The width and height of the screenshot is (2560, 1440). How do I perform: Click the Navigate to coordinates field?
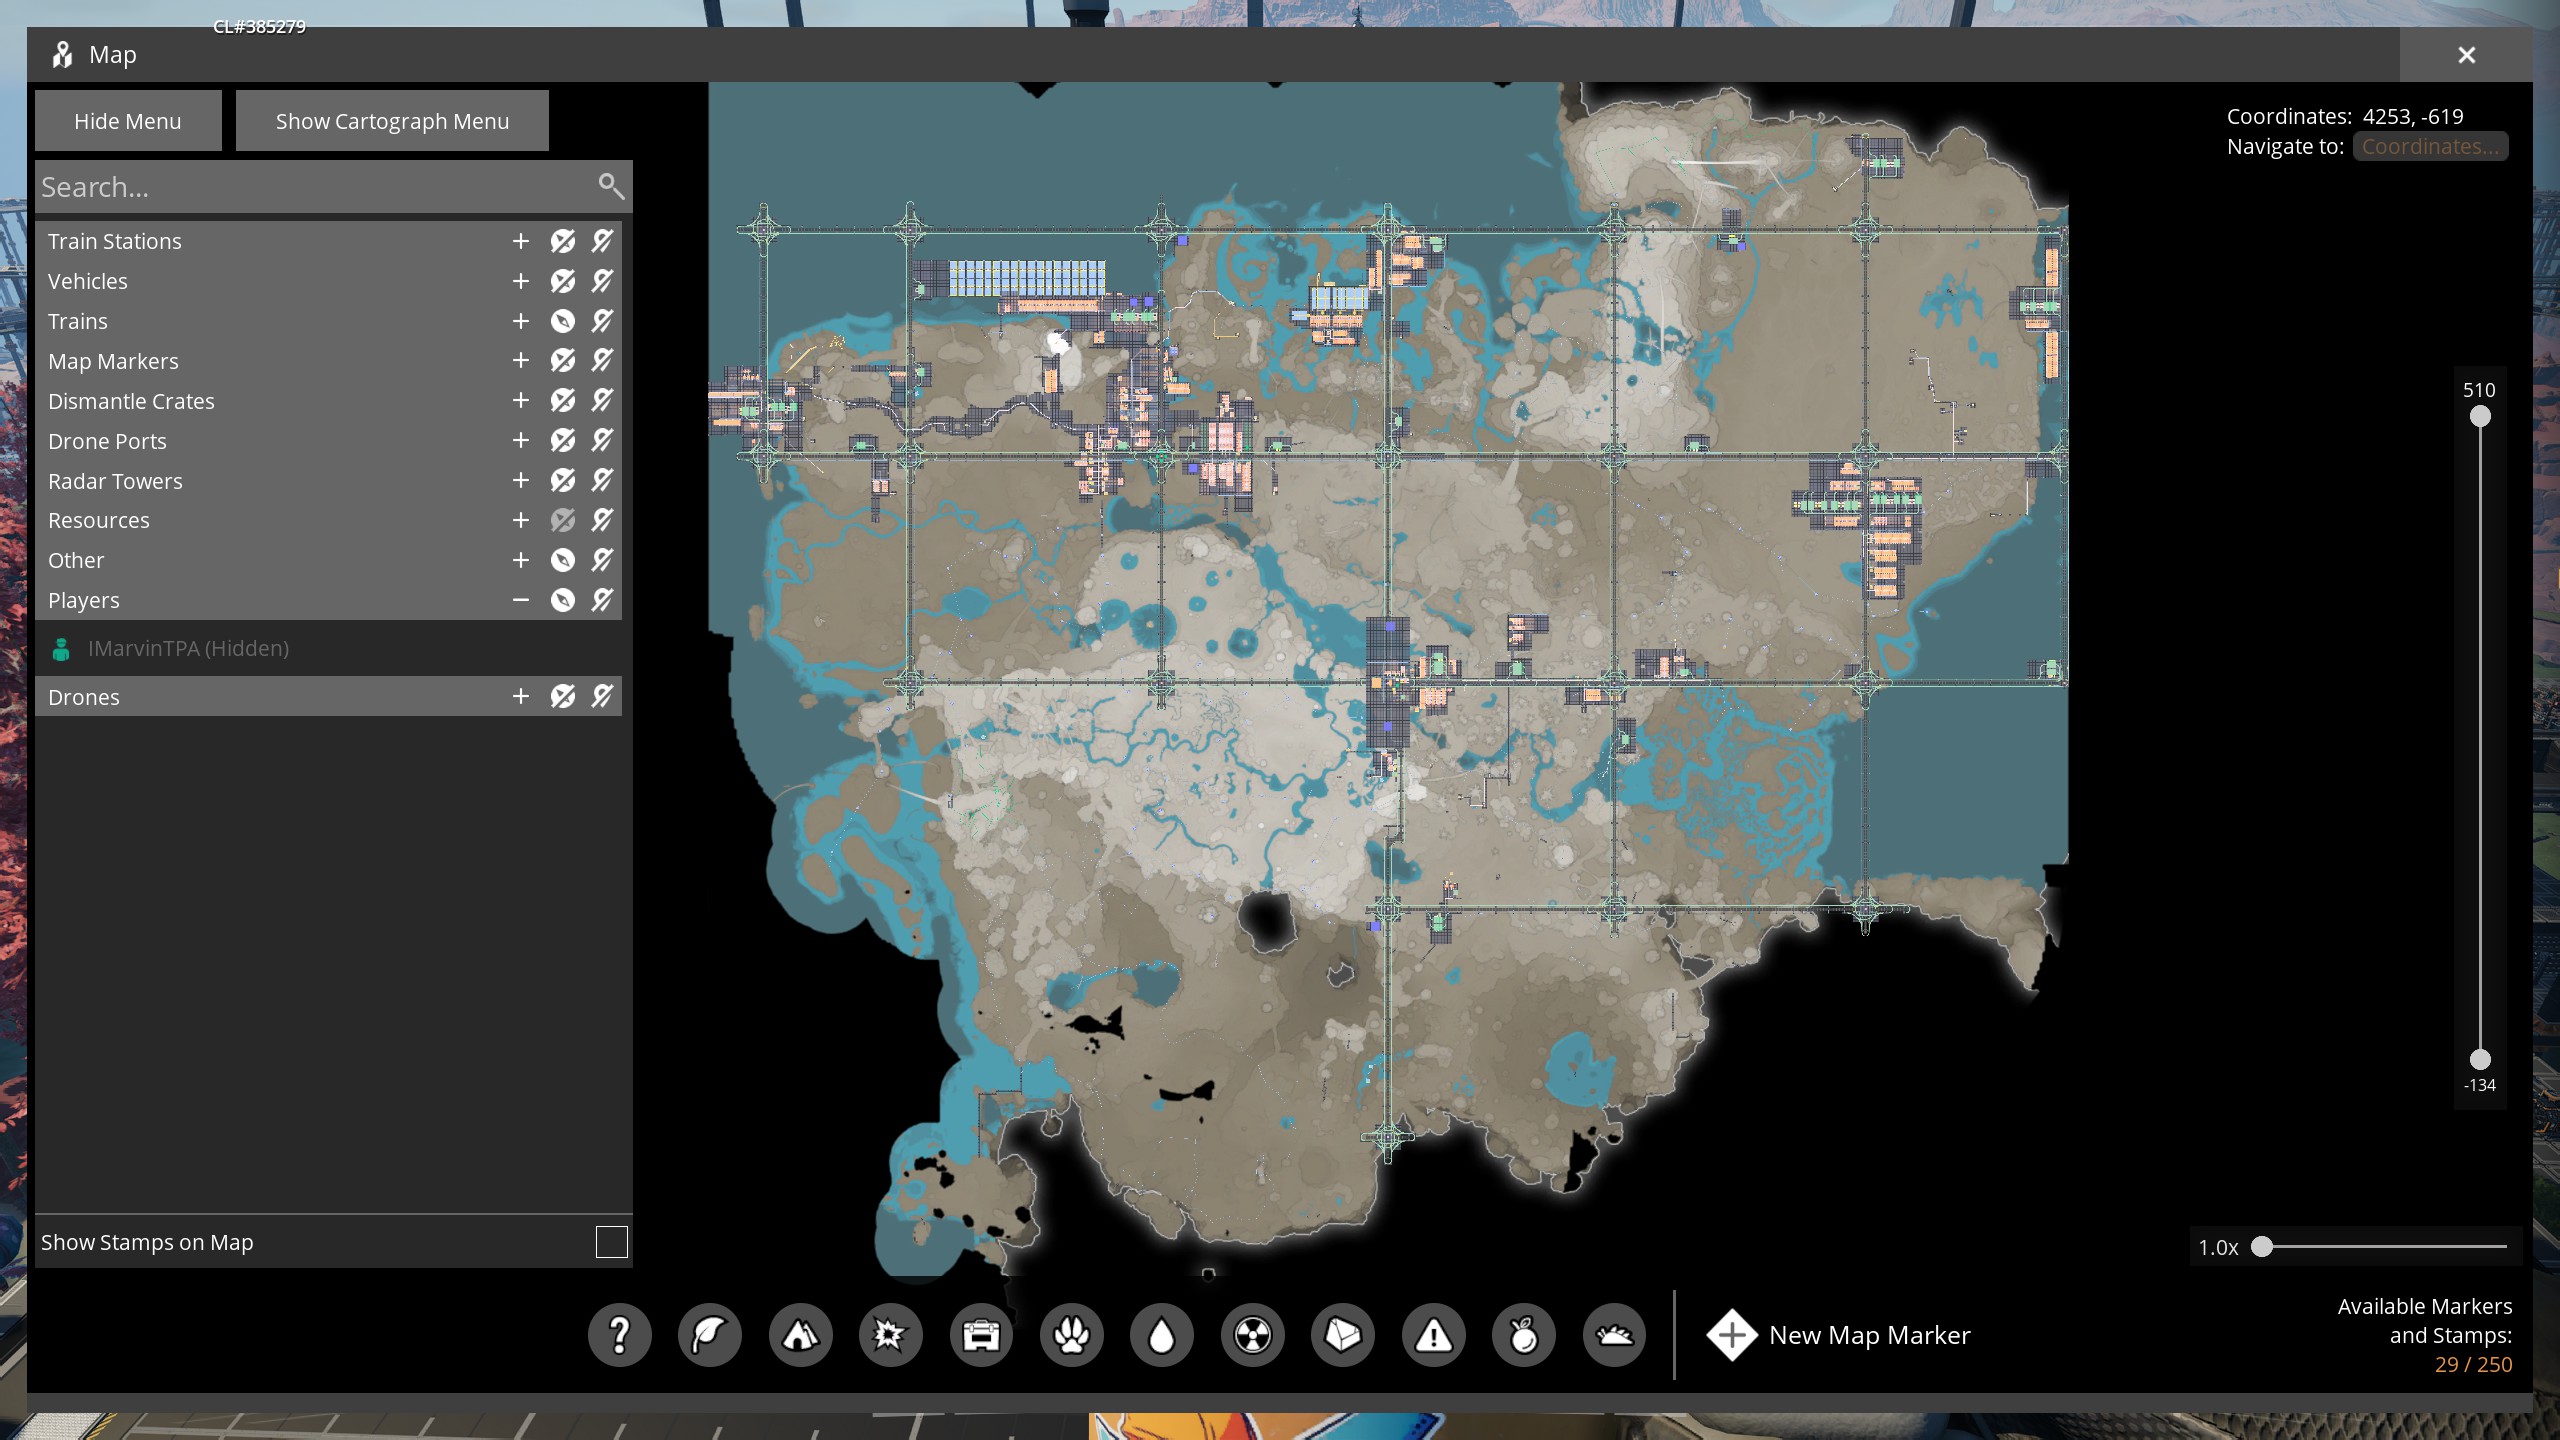[x=2430, y=146]
